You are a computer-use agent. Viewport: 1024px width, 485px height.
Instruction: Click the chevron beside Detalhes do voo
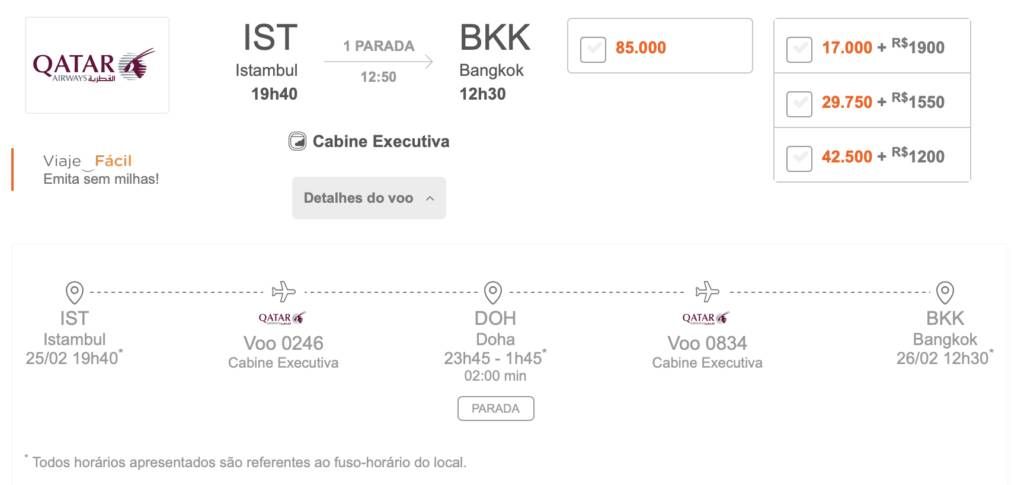pos(430,198)
